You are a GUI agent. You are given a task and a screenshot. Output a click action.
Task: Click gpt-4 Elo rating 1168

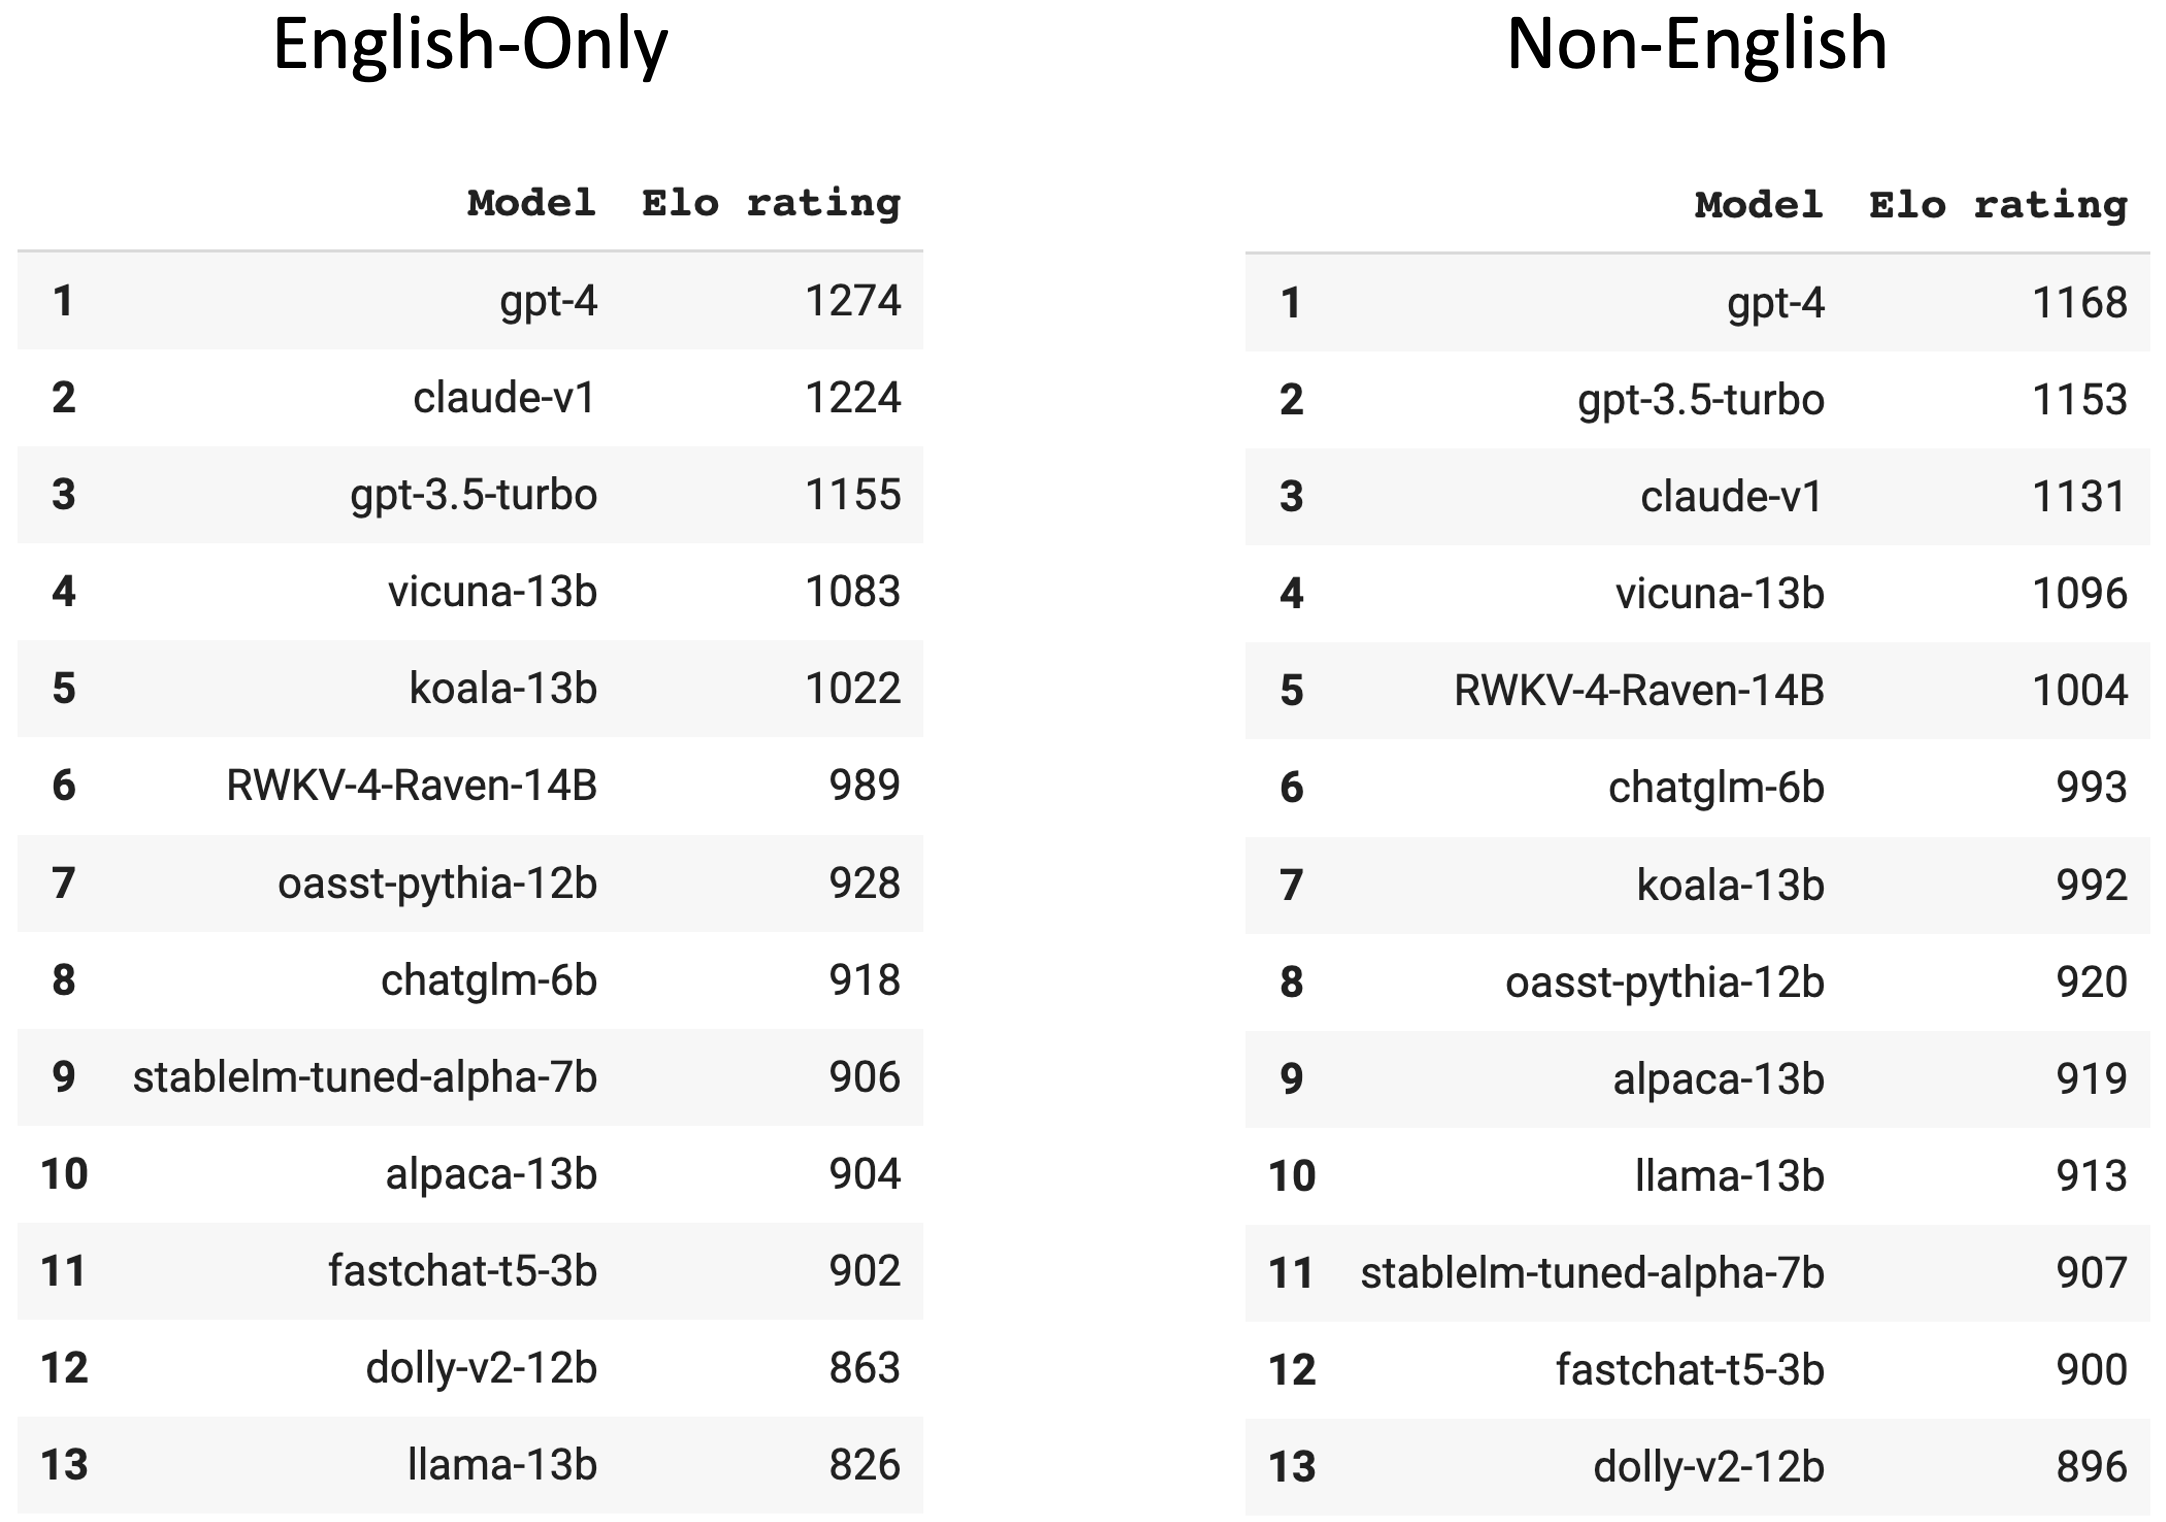[x=2079, y=302]
